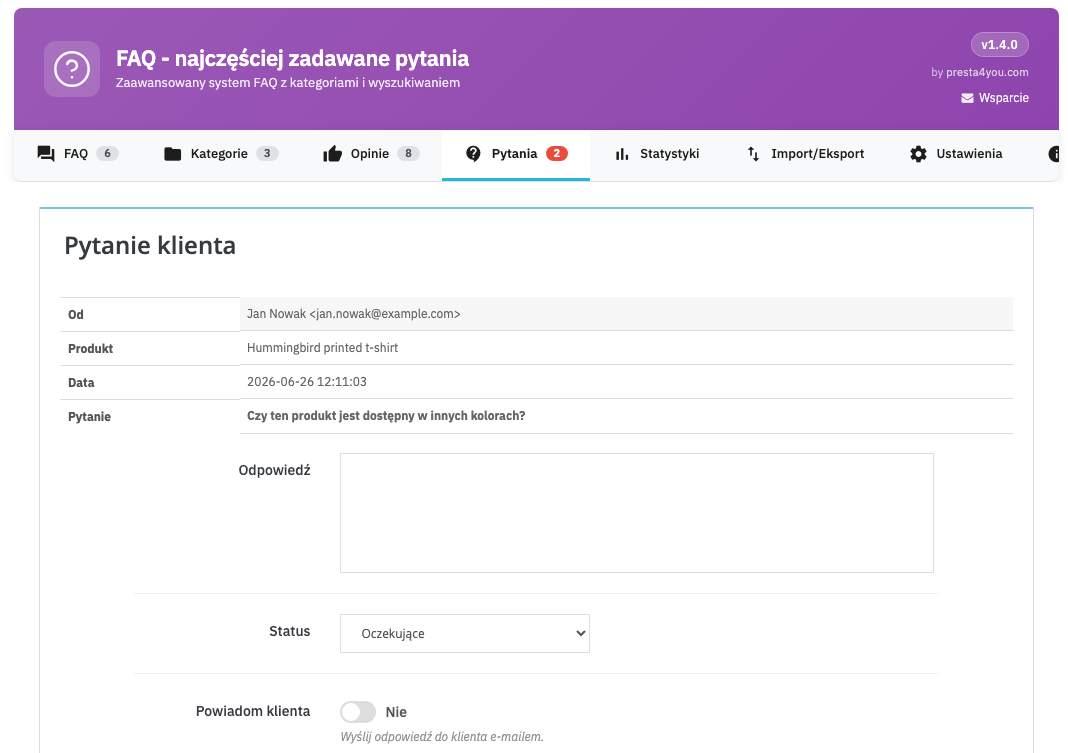This screenshot has width=1068, height=753.
Task: Click the gear icon beside Ustawienia
Action: 918,154
